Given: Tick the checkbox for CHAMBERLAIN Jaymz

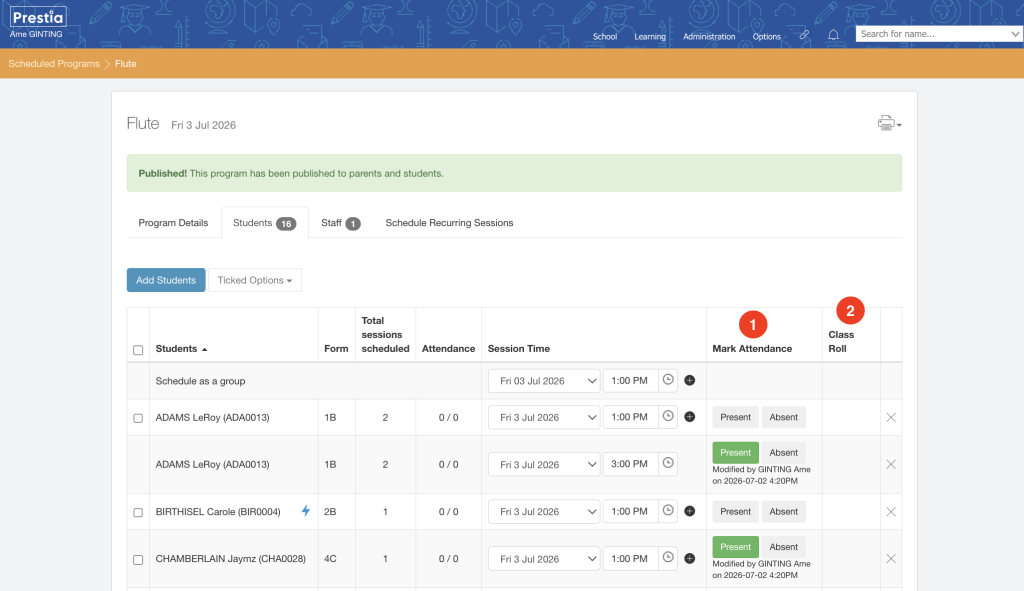Looking at the screenshot, I should [x=138, y=560].
